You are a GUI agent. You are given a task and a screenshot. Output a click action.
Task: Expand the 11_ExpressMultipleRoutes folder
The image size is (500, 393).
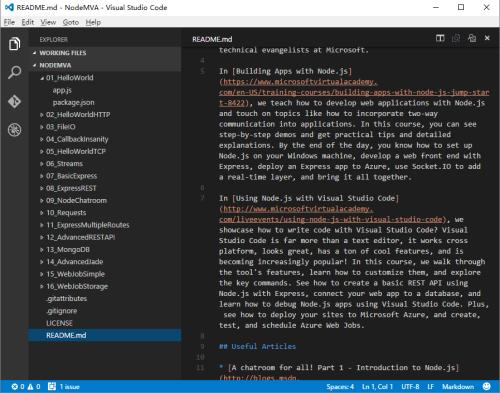[x=105, y=225]
